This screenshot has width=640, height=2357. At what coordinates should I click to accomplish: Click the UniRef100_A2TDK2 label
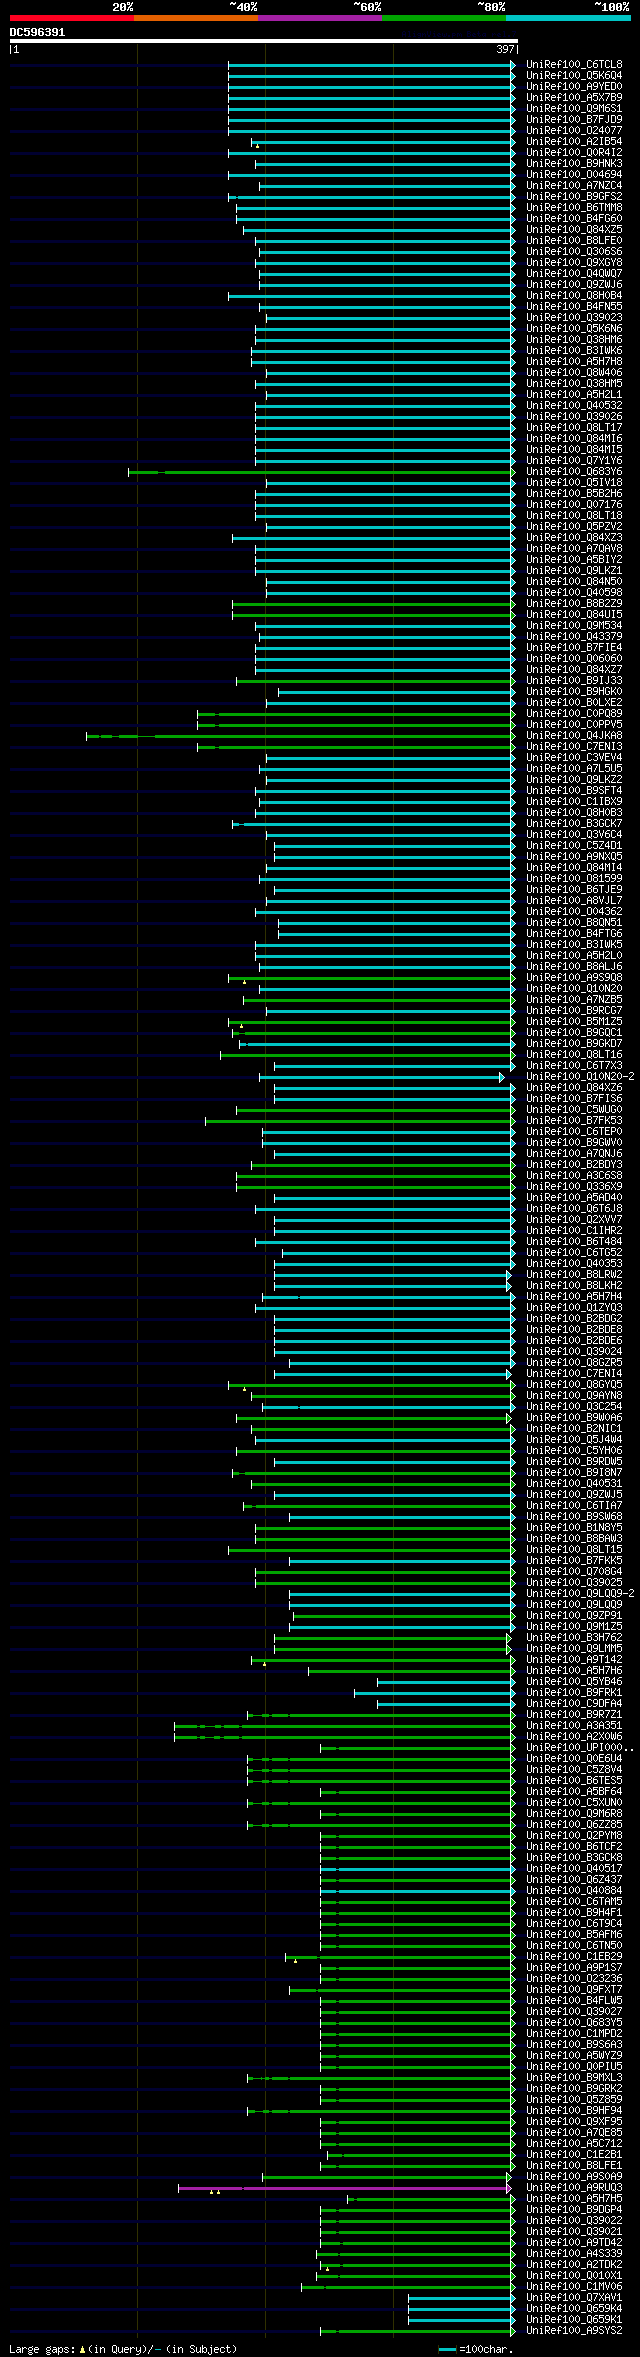pos(574,2265)
